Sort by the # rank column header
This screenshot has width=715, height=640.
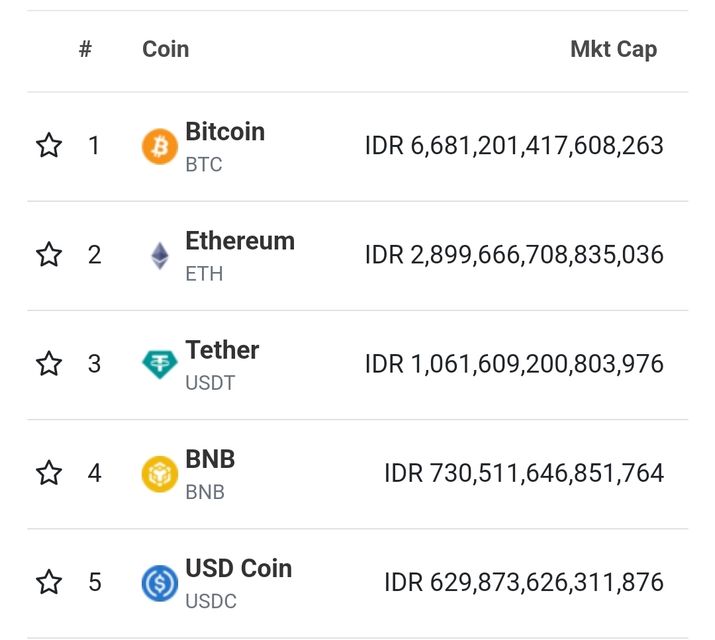[86, 49]
